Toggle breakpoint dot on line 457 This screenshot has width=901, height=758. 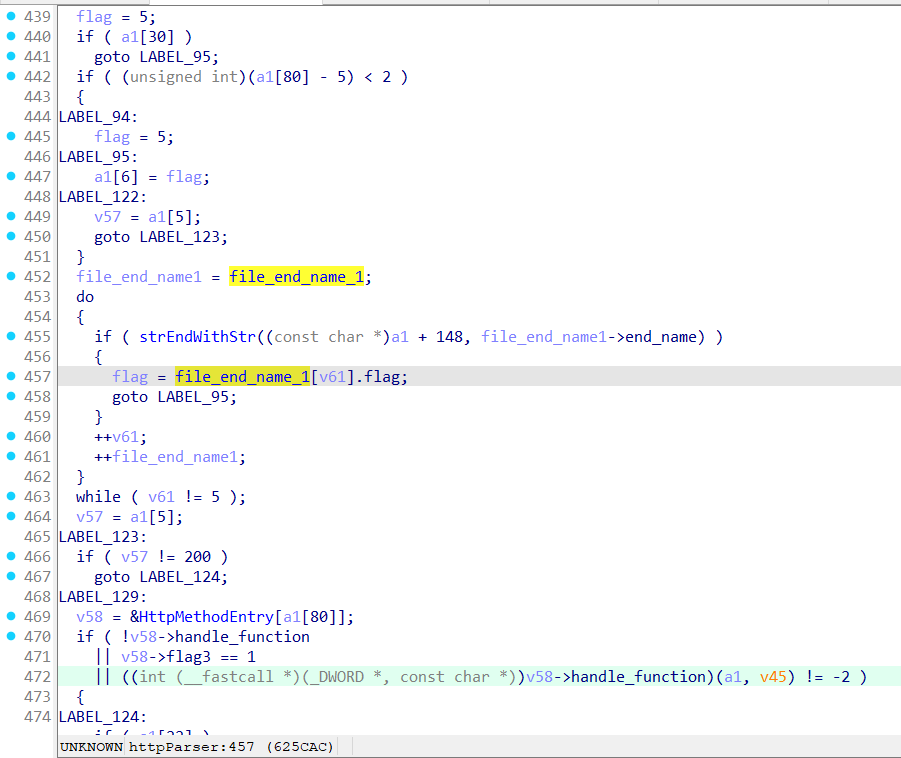[10, 376]
